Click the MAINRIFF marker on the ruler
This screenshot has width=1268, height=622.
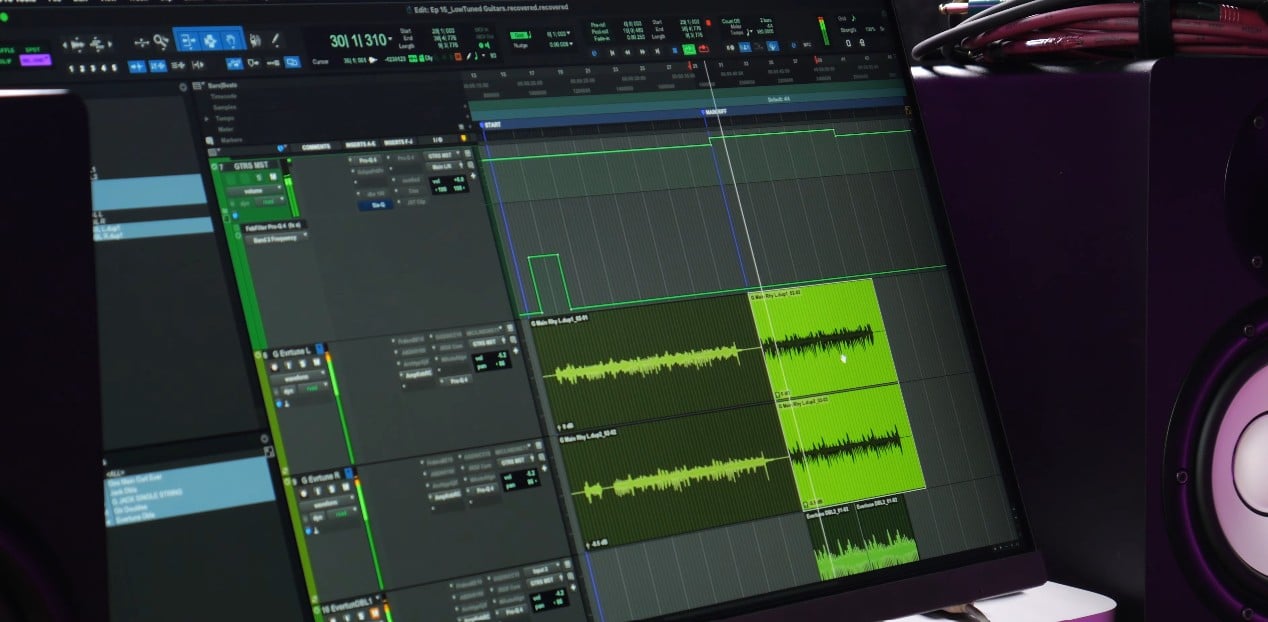pyautogui.click(x=715, y=113)
